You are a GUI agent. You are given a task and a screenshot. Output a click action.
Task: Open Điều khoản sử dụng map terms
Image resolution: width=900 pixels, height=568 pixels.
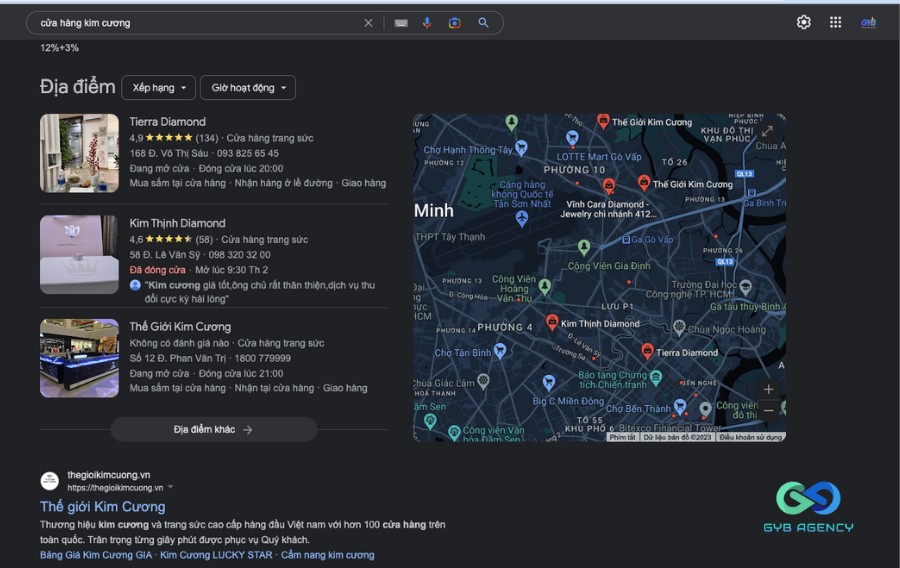[751, 437]
